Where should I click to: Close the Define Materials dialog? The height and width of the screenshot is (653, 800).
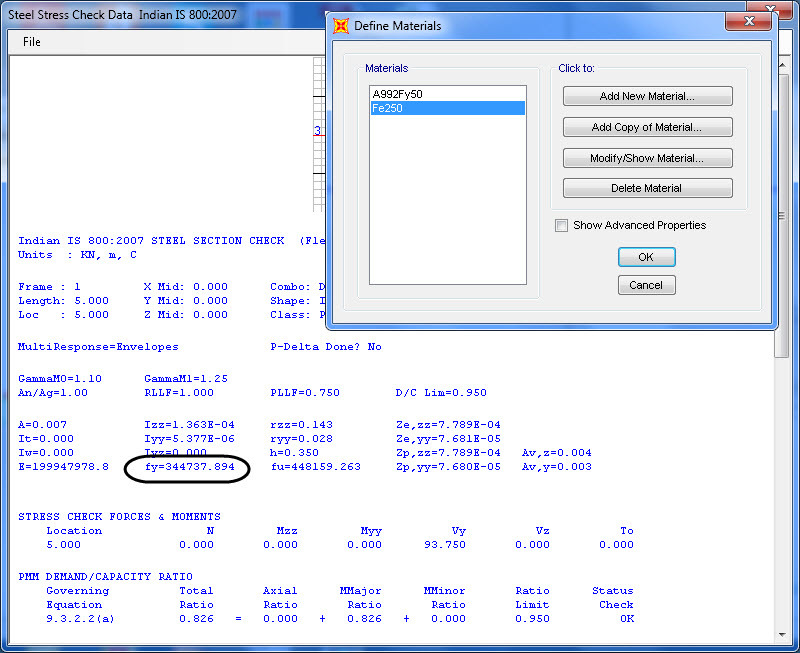point(749,21)
